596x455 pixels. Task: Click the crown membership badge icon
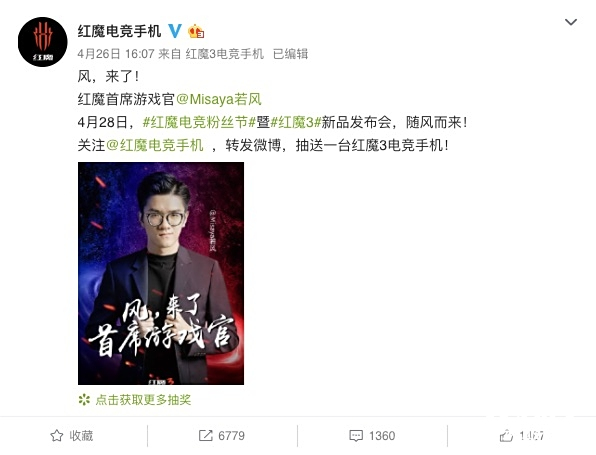tap(196, 31)
